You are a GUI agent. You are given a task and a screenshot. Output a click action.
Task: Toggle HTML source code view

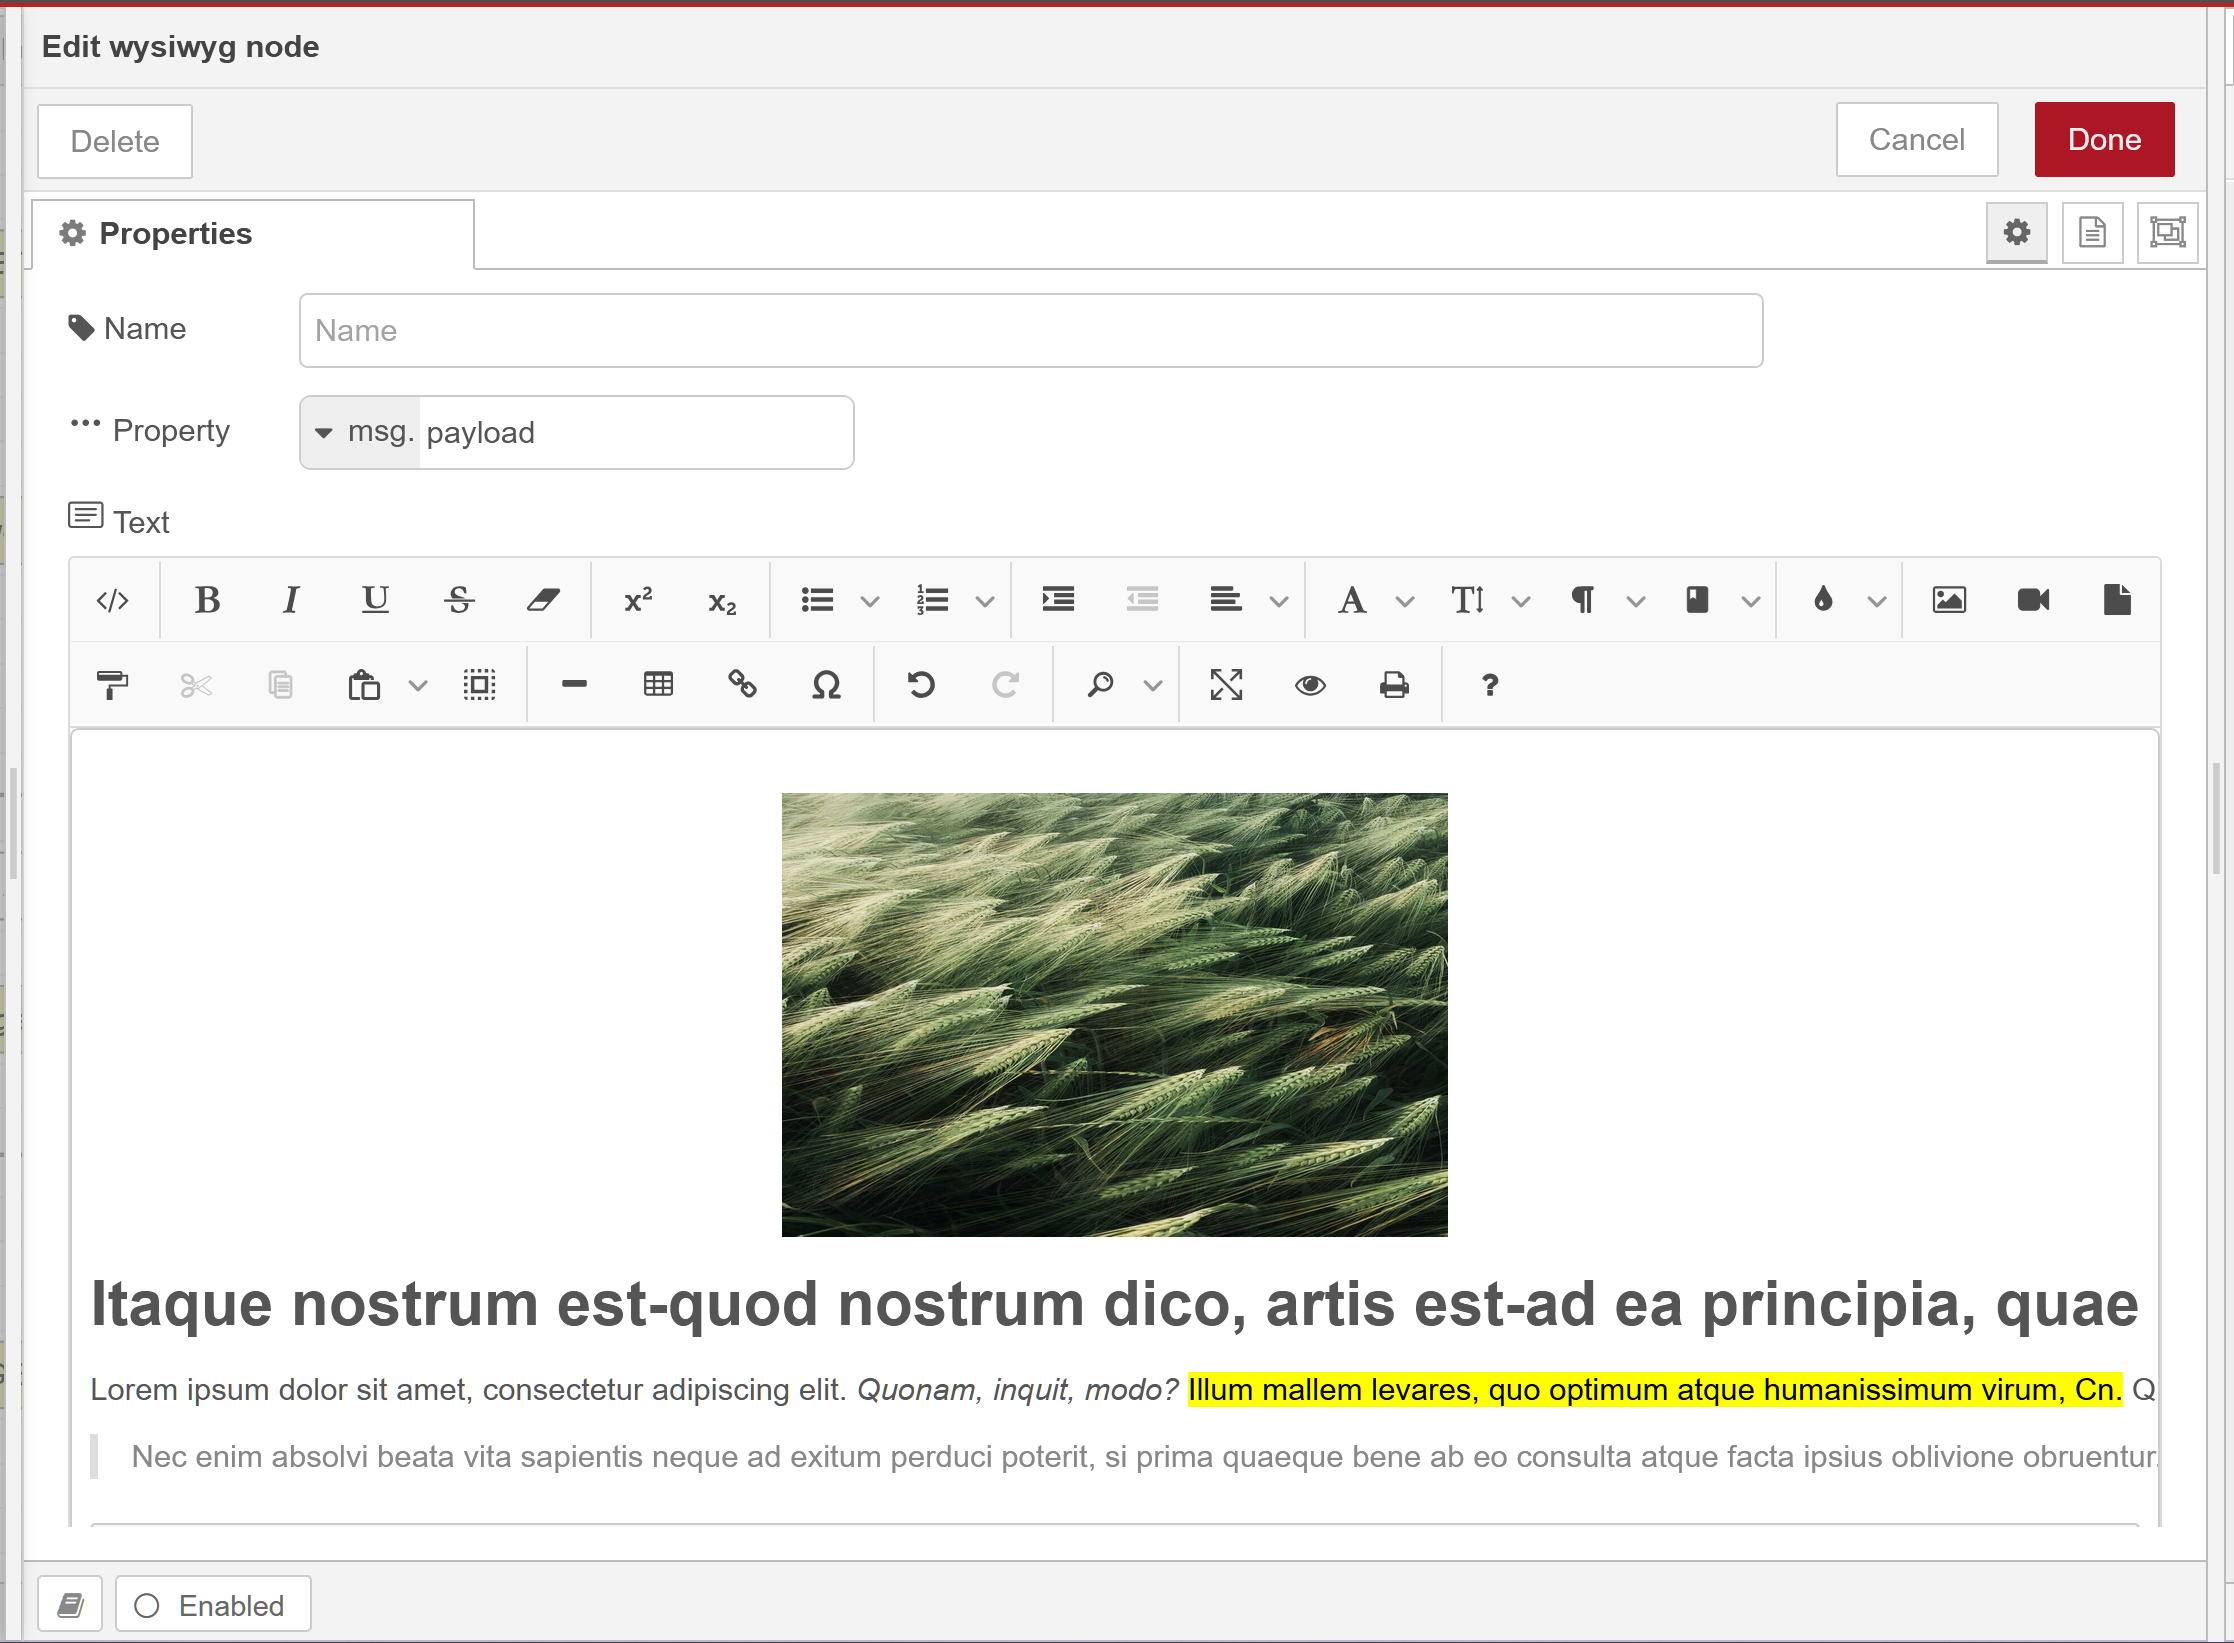pyautogui.click(x=112, y=600)
